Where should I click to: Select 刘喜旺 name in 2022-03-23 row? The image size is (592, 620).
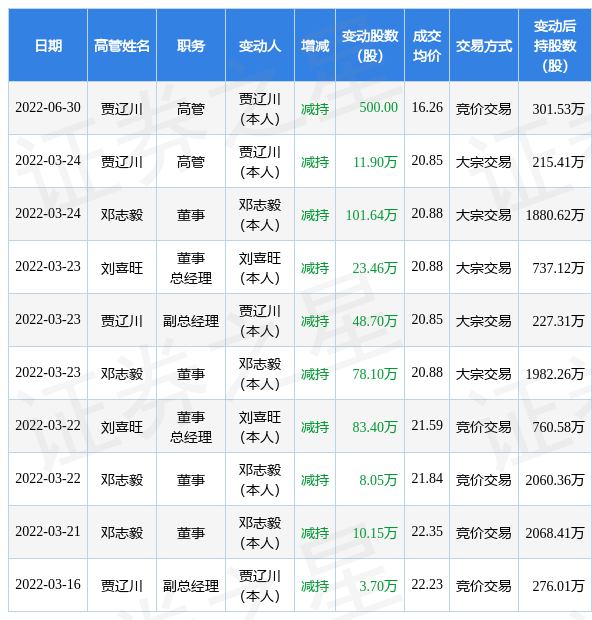122,268
